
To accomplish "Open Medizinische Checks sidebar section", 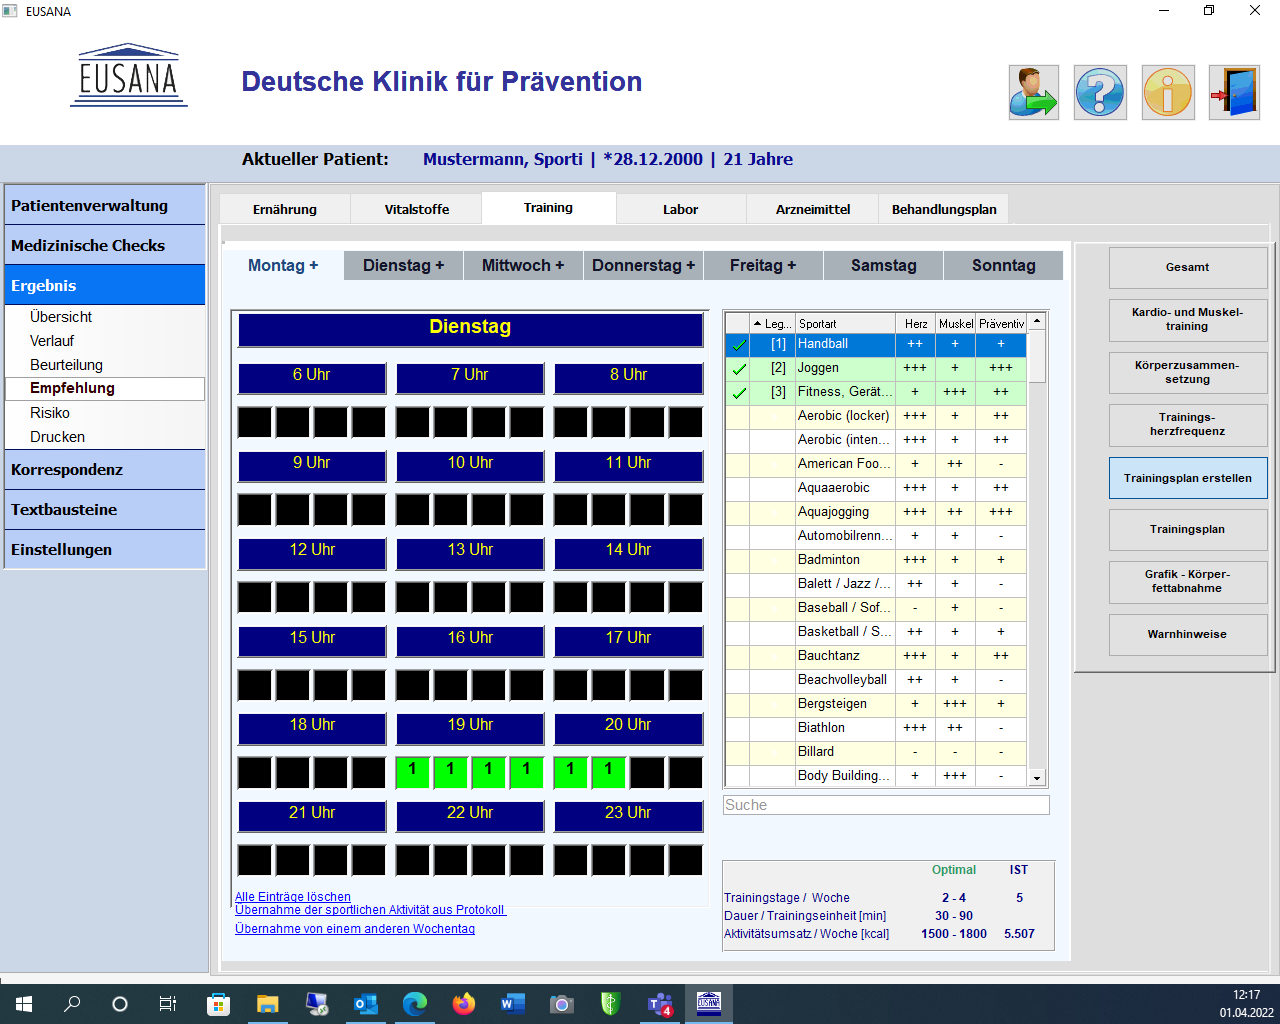I will coord(105,245).
